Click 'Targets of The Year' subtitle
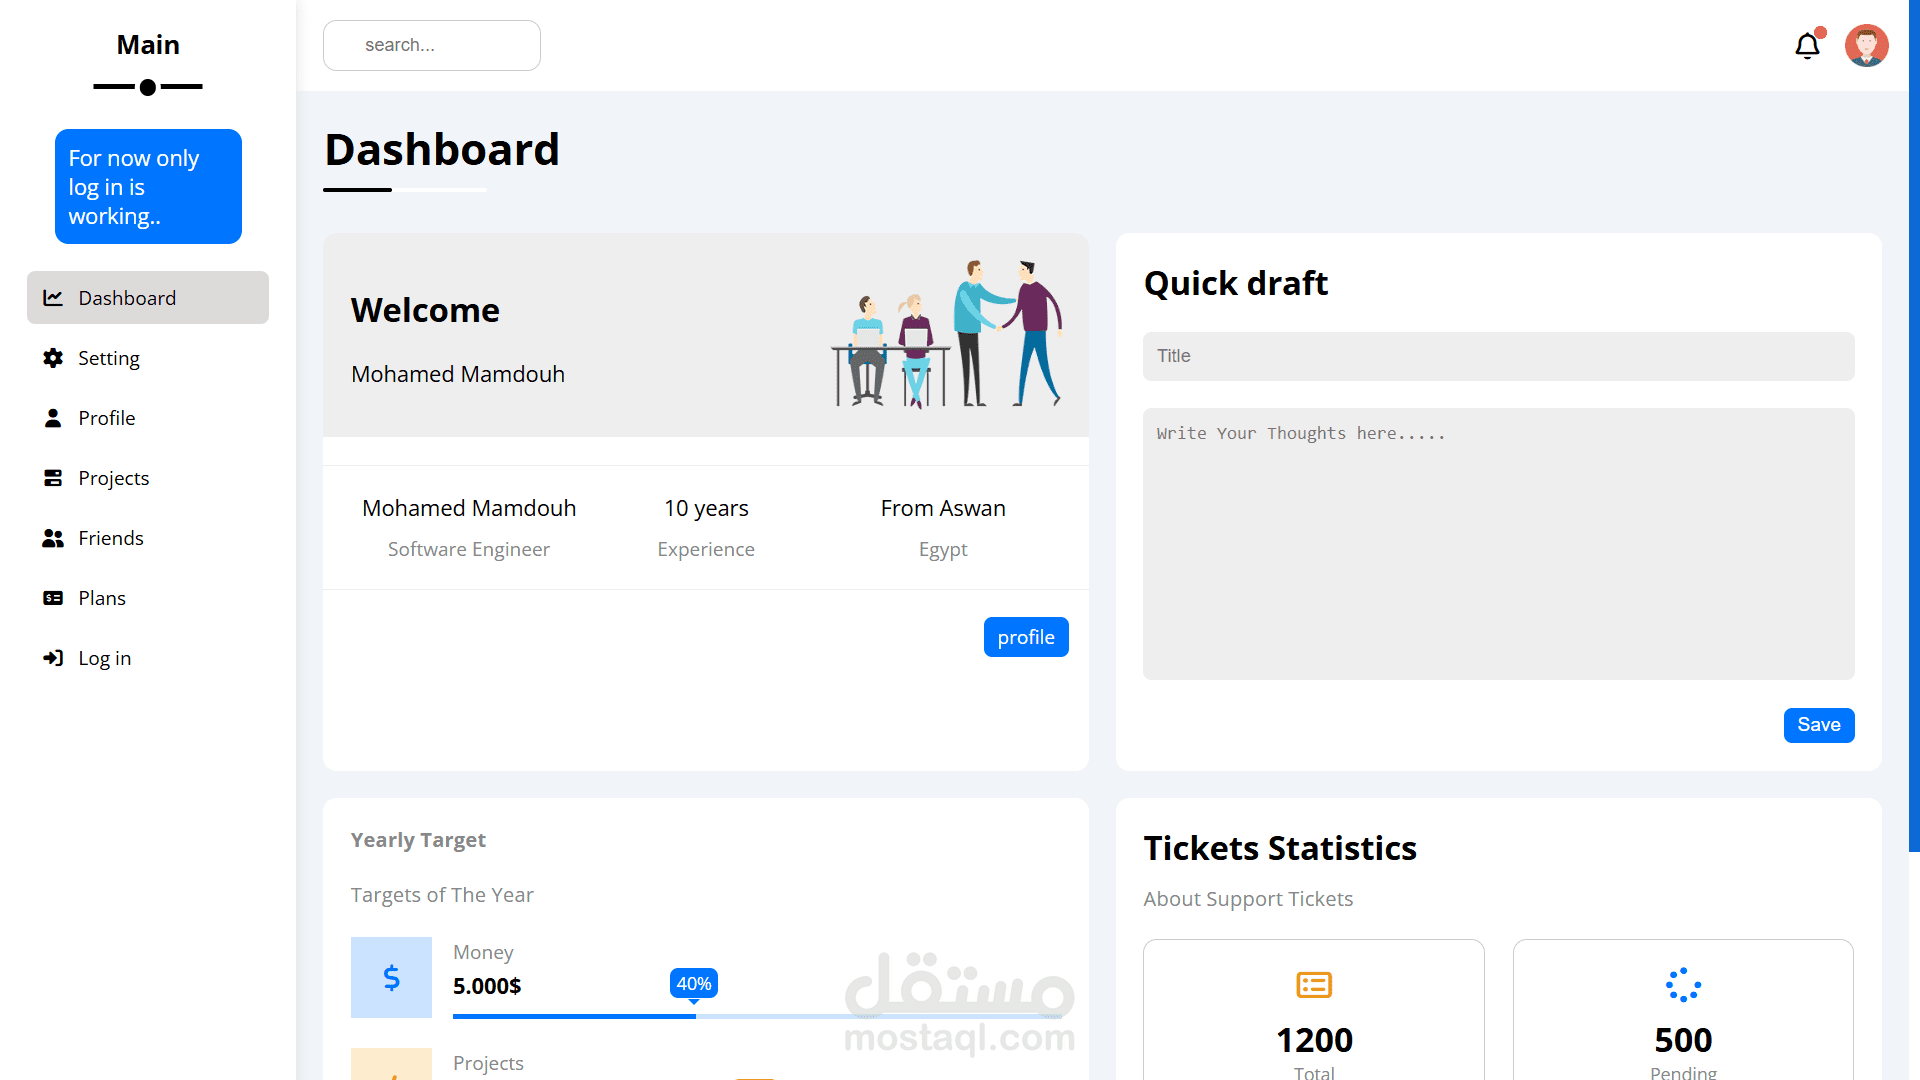This screenshot has height=1080, width=1920. [x=442, y=895]
